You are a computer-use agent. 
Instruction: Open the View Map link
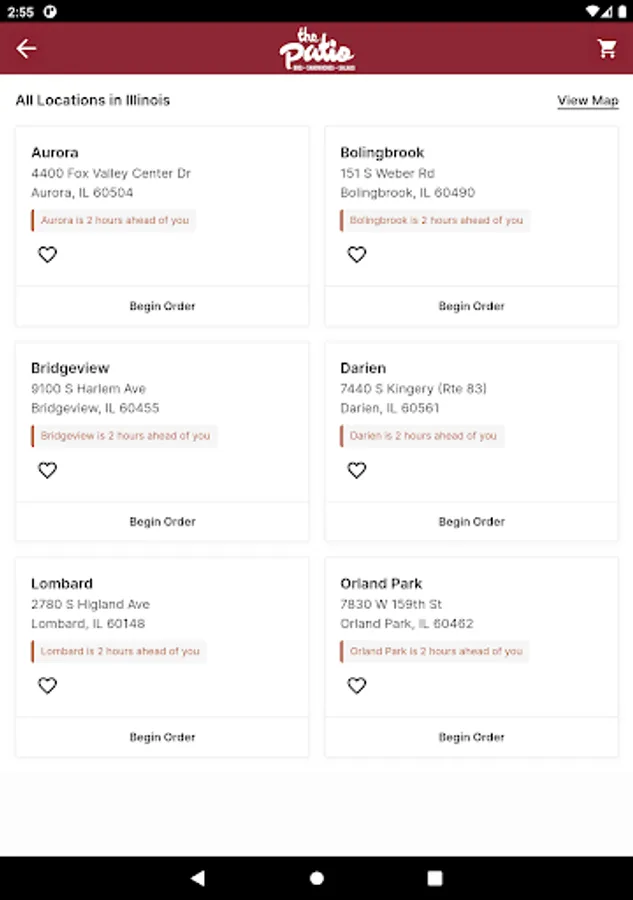pyautogui.click(x=588, y=101)
